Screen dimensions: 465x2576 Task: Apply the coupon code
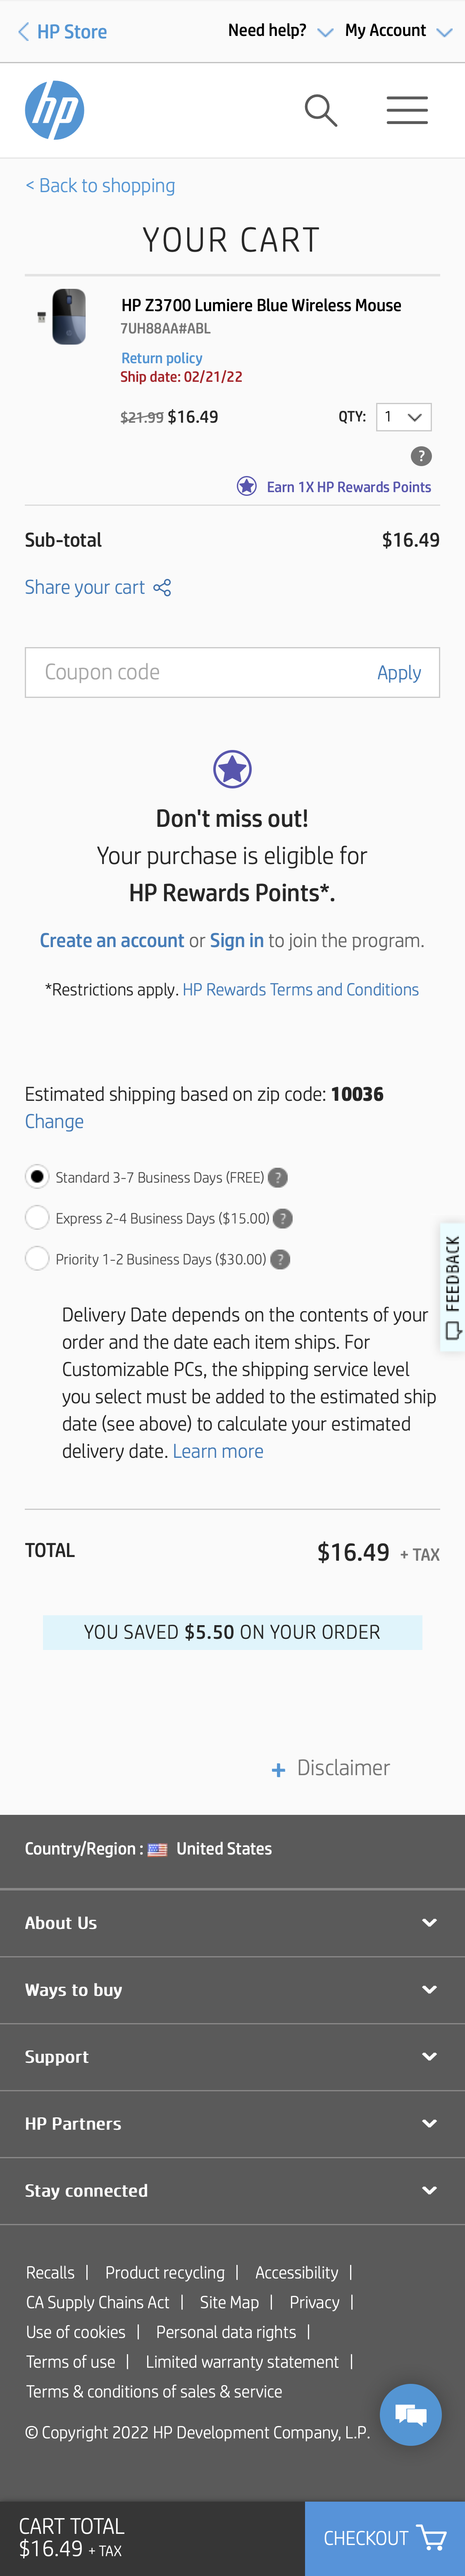[399, 673]
